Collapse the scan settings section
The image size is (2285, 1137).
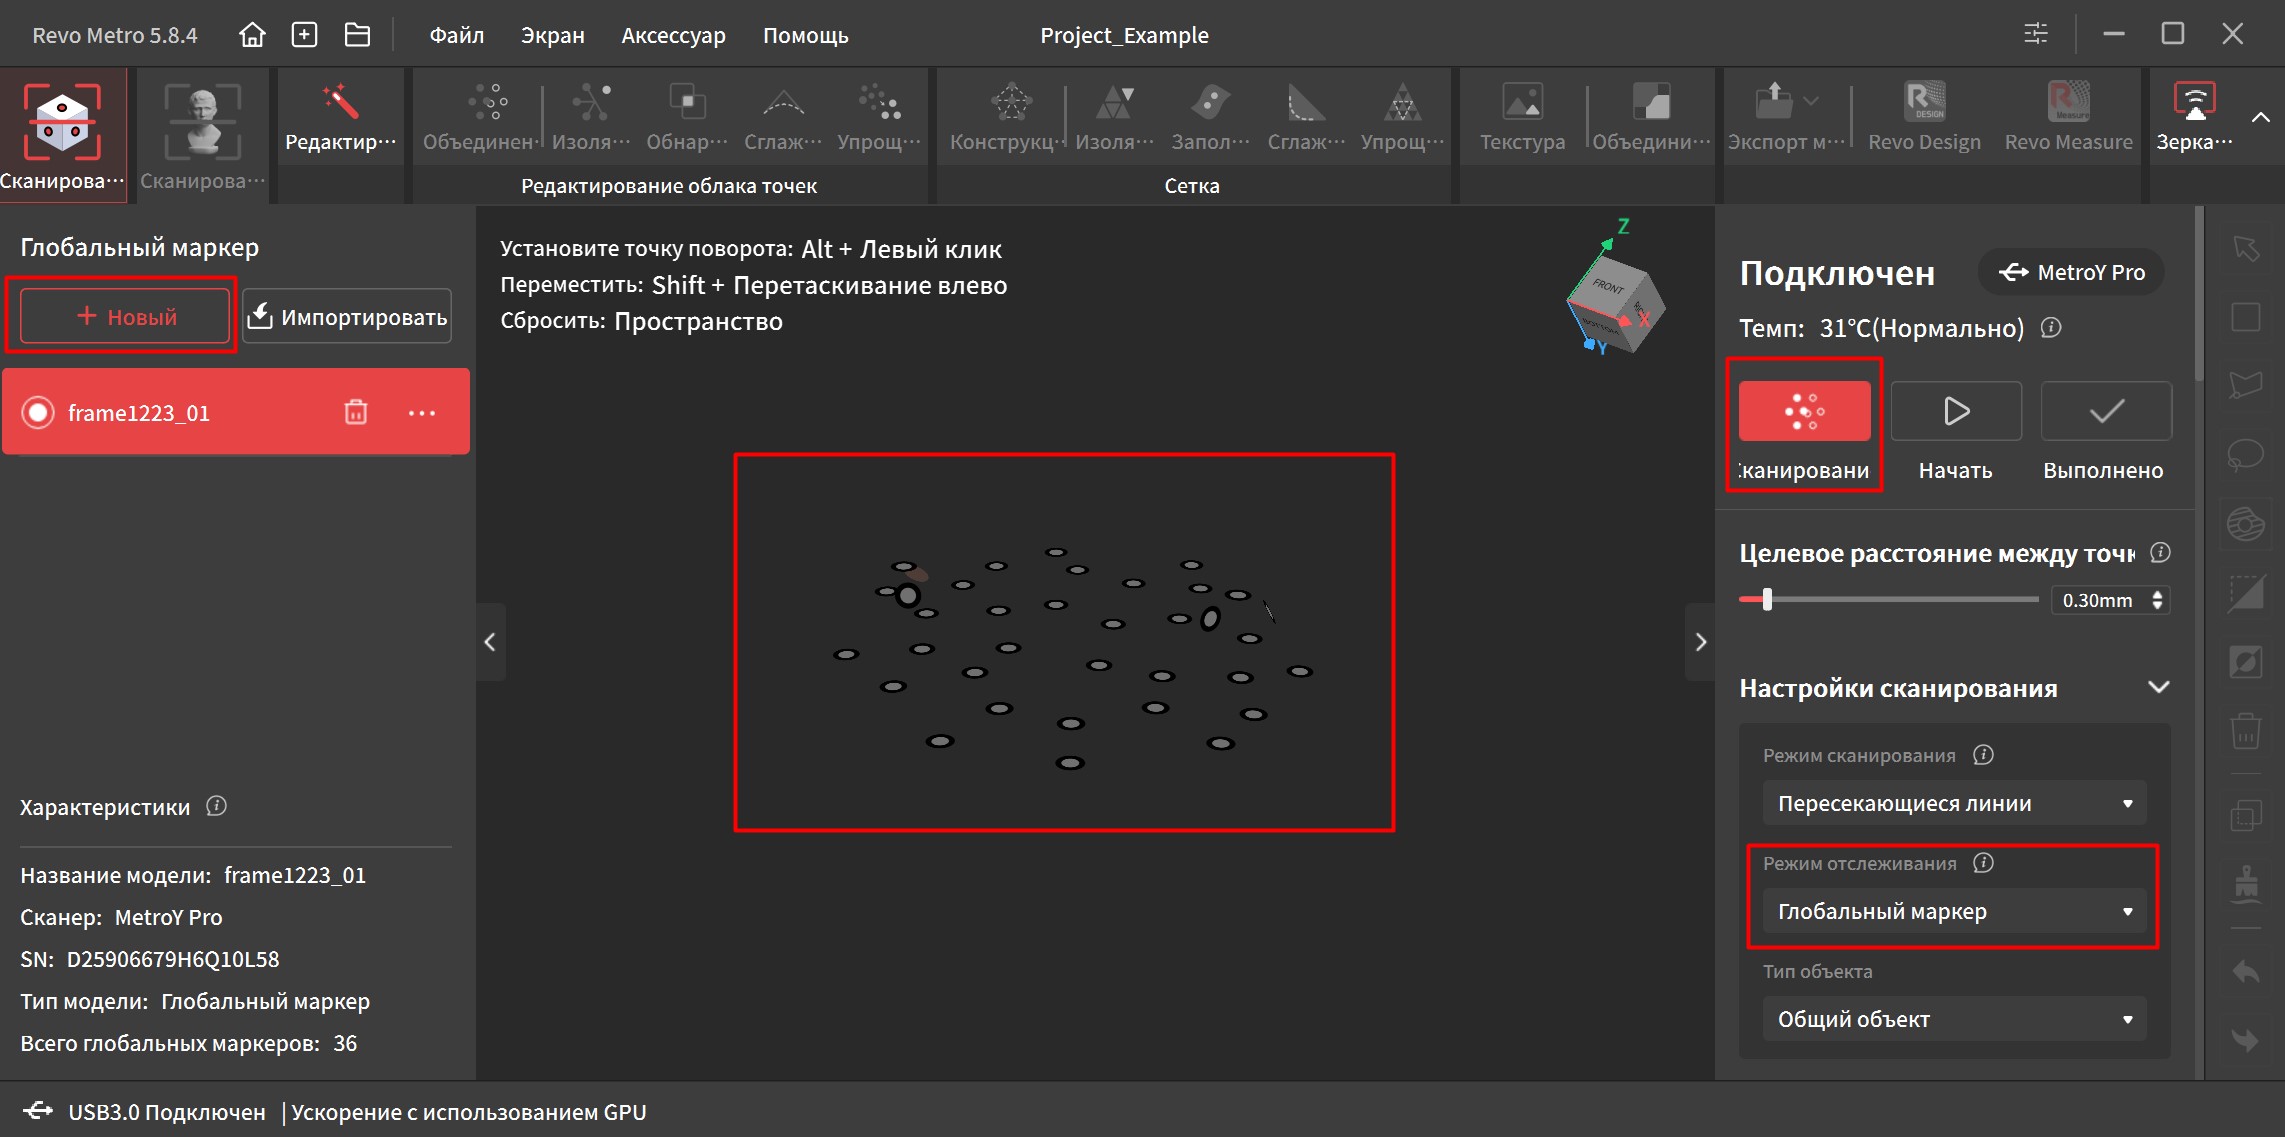(2158, 687)
